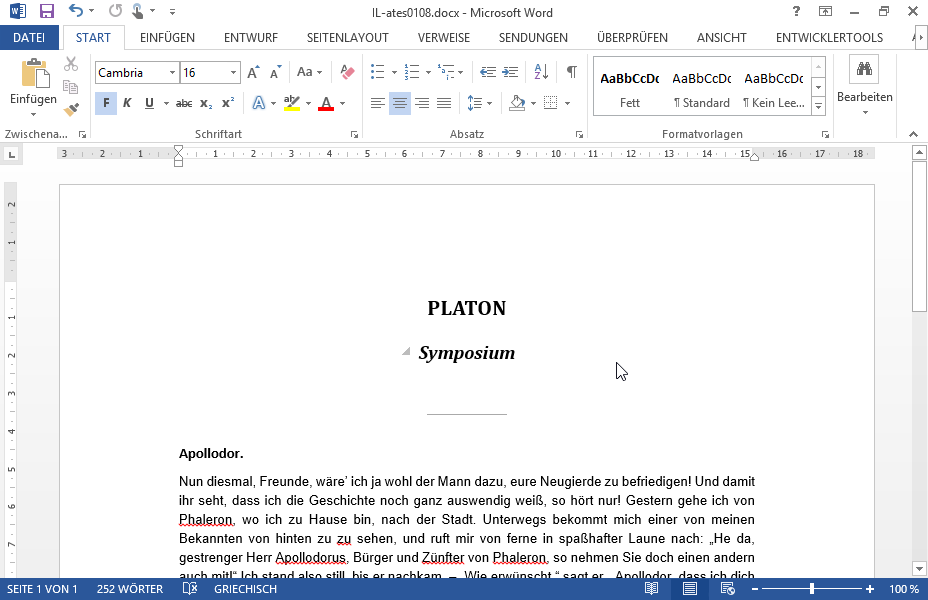928x600 pixels.
Task: Align the text left
Action: tap(378, 104)
